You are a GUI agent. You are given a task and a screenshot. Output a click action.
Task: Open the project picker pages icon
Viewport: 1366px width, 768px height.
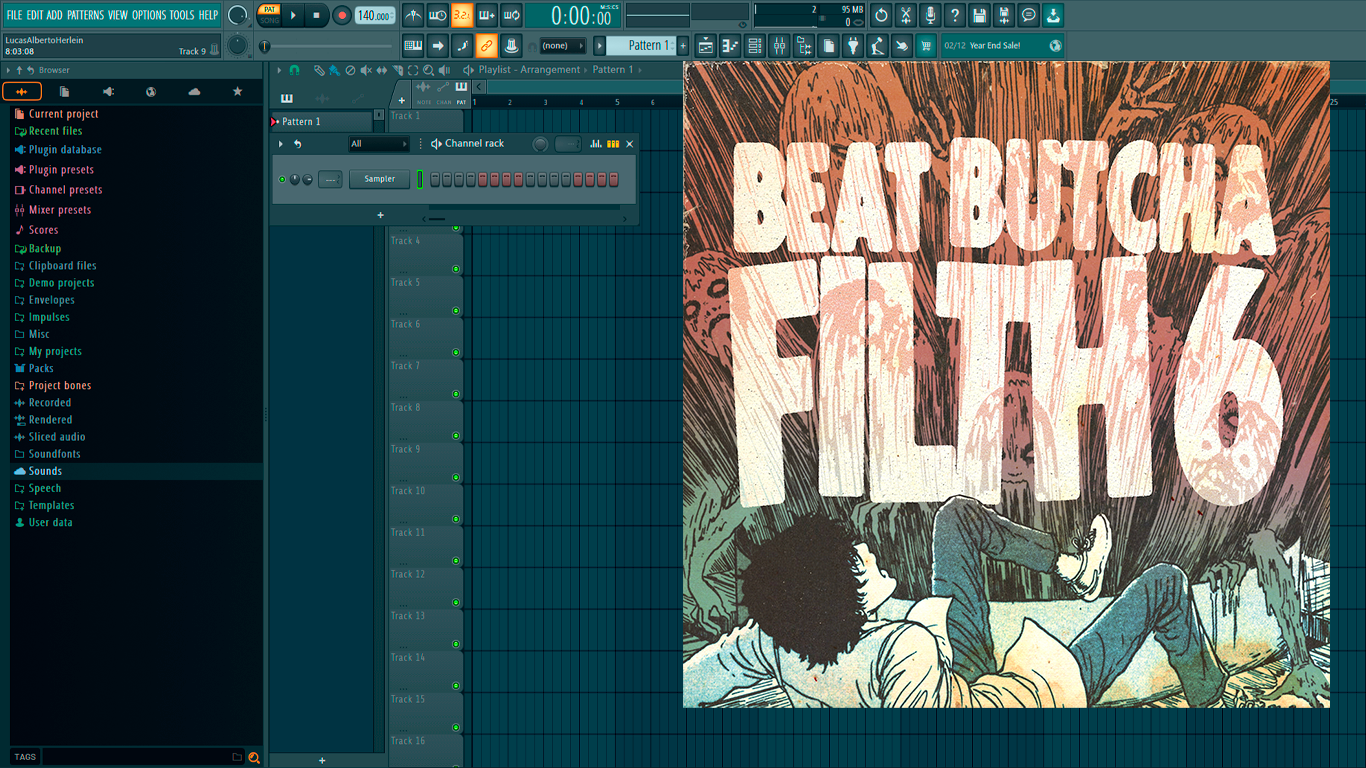click(x=828, y=45)
